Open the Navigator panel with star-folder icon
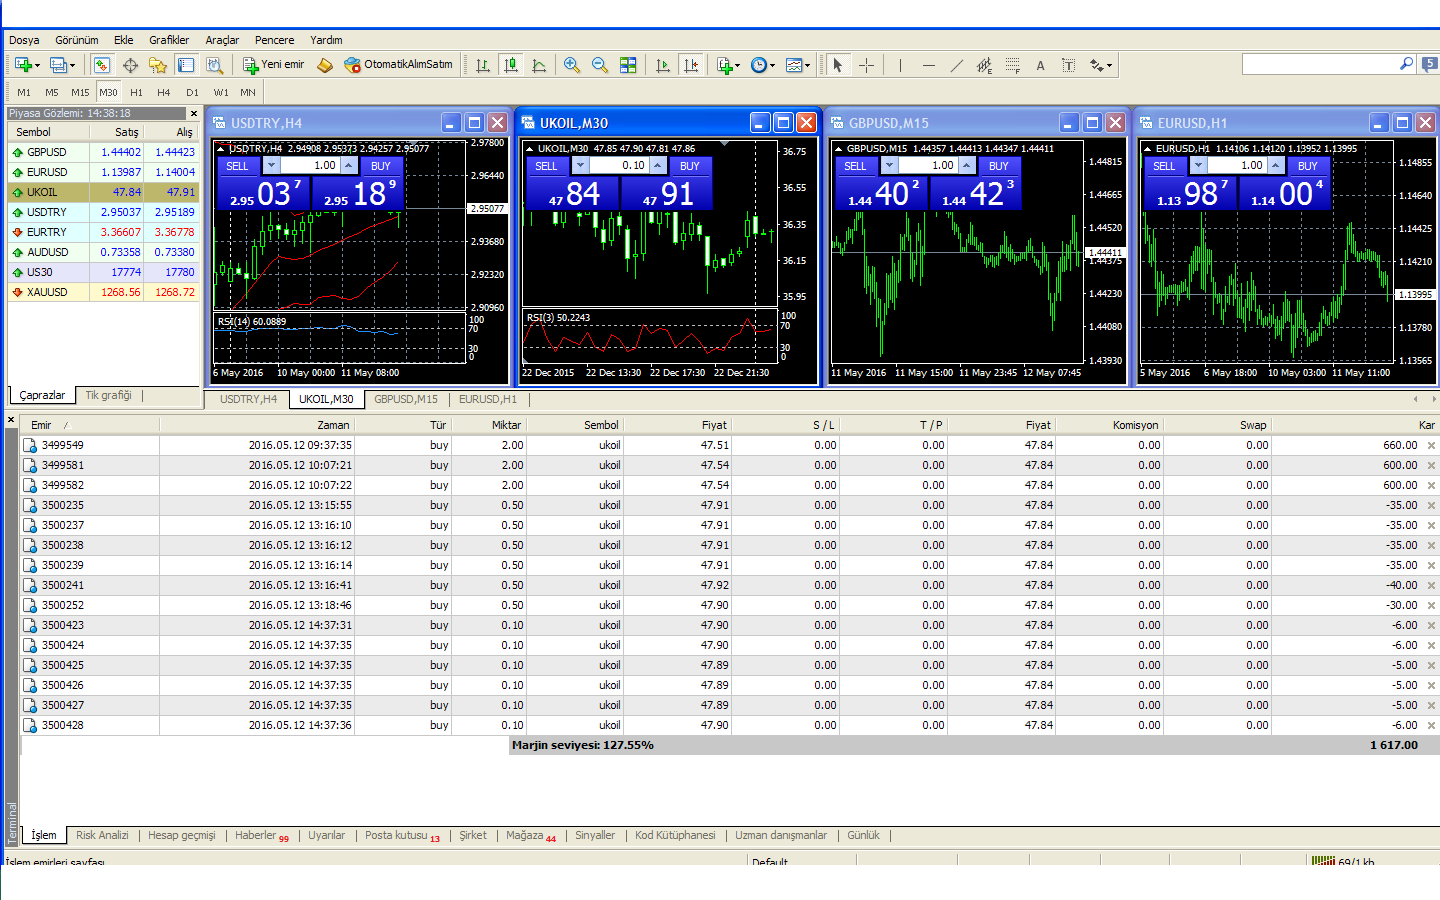 pyautogui.click(x=157, y=65)
